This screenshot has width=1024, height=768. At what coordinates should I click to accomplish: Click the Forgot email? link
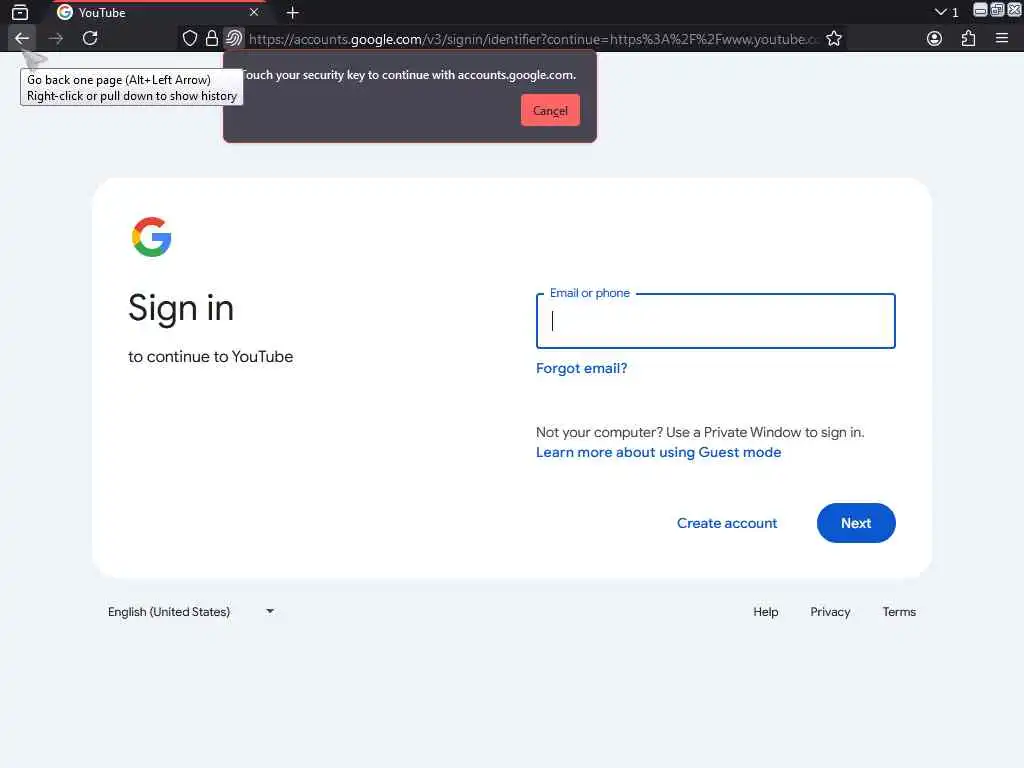tap(581, 368)
